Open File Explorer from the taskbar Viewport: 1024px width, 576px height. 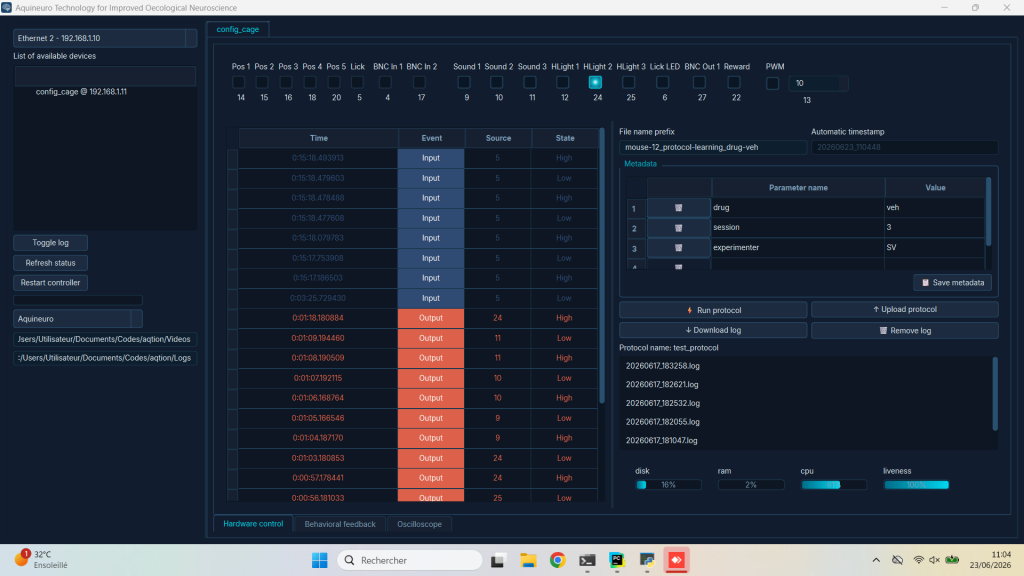[528, 560]
